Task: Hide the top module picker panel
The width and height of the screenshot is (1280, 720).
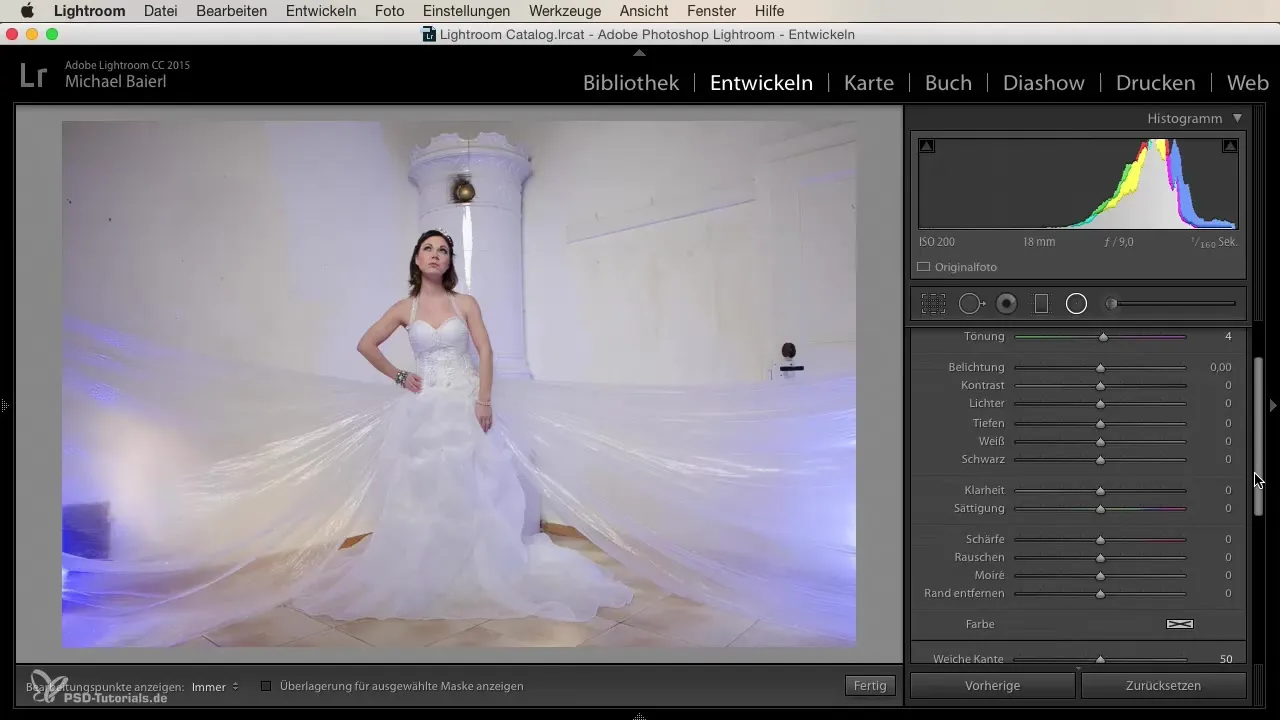Action: 640,51
